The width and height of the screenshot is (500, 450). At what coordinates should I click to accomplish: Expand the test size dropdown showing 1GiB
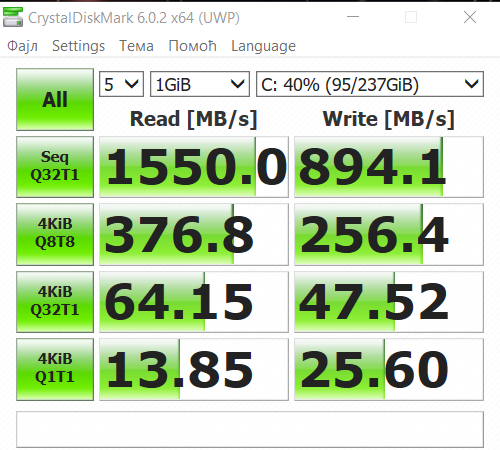pos(200,84)
